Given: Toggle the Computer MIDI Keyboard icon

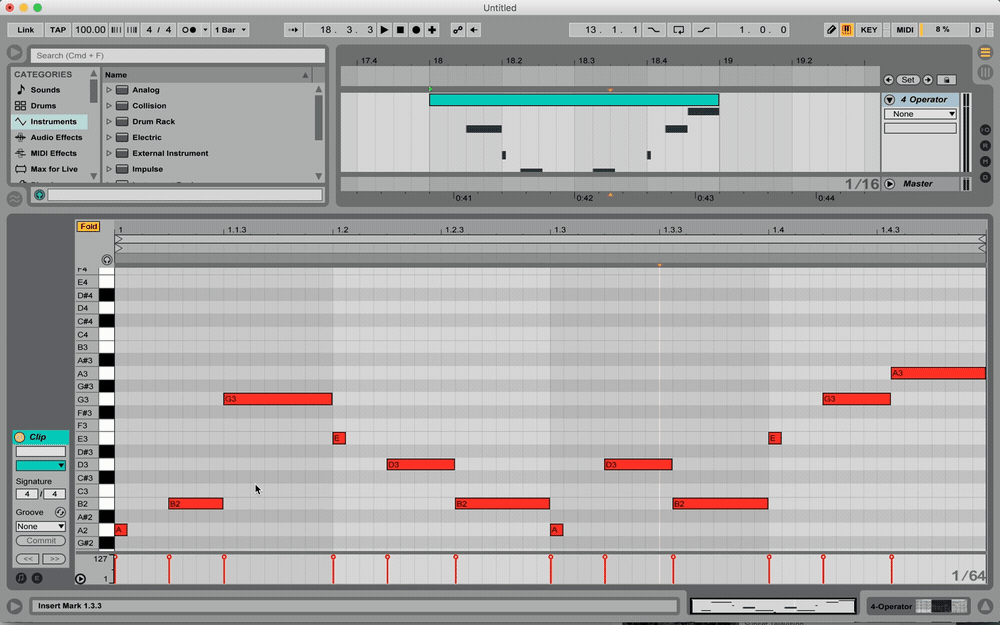Looking at the screenshot, I should [845, 29].
